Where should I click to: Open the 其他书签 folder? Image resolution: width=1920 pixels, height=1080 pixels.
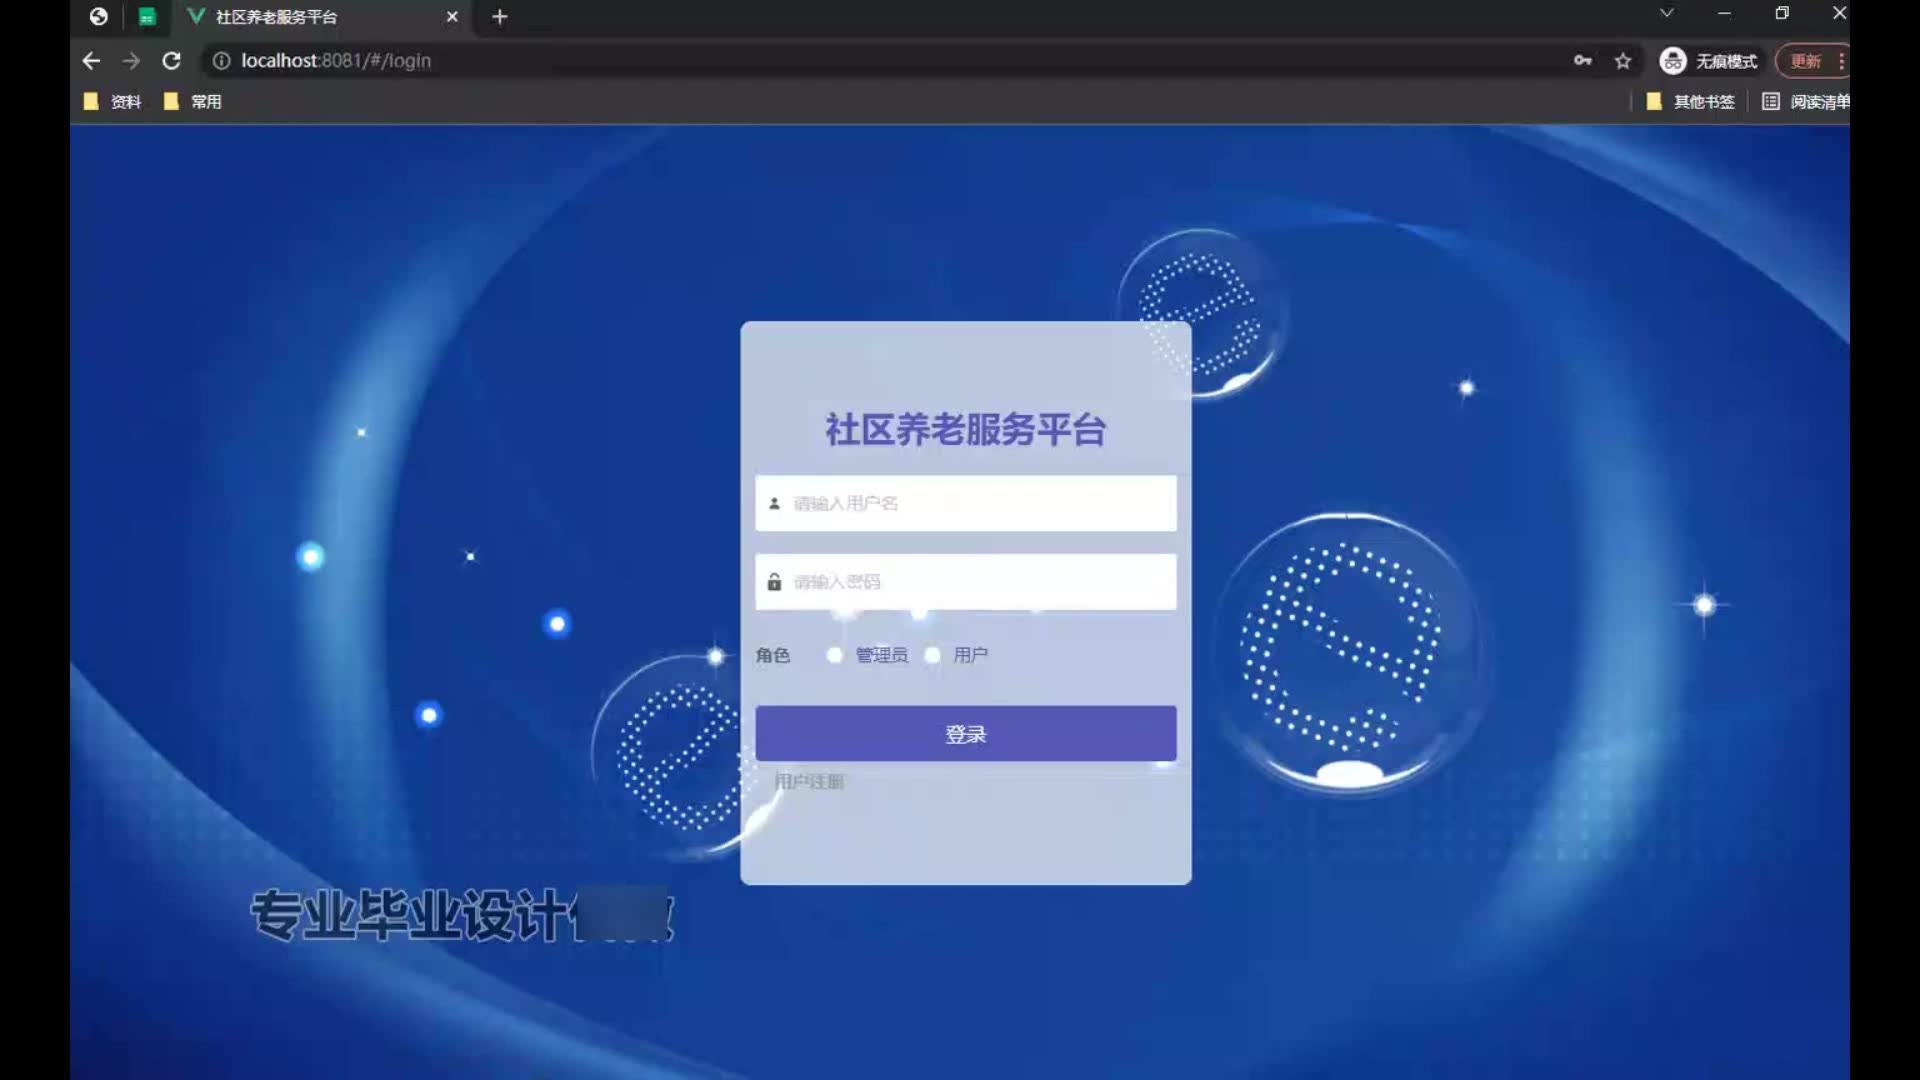pos(1691,101)
